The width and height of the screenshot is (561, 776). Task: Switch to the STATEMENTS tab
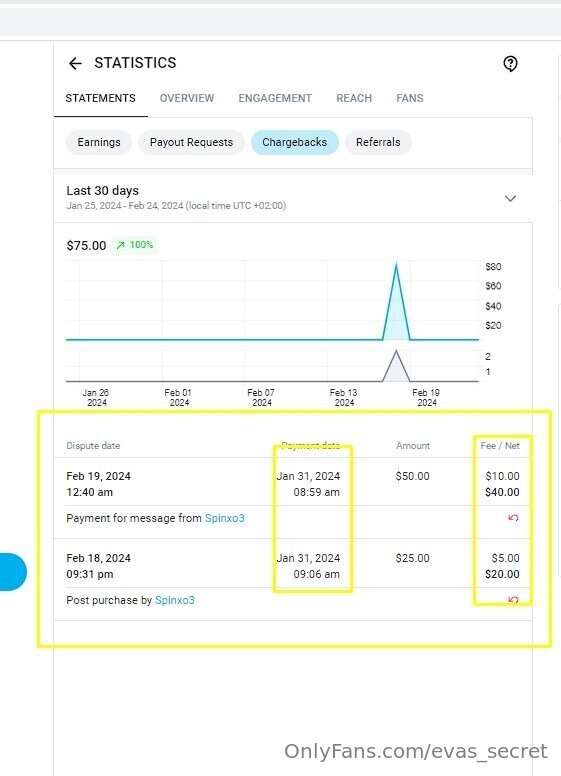[100, 98]
